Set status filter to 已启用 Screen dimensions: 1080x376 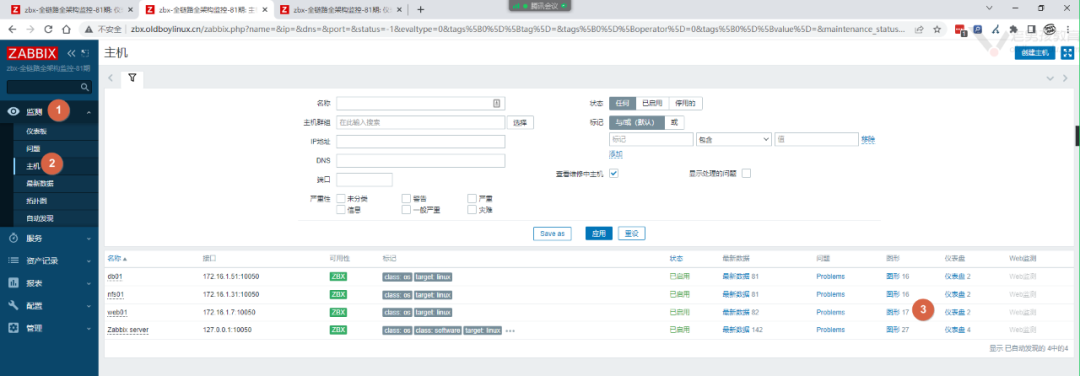pos(652,103)
